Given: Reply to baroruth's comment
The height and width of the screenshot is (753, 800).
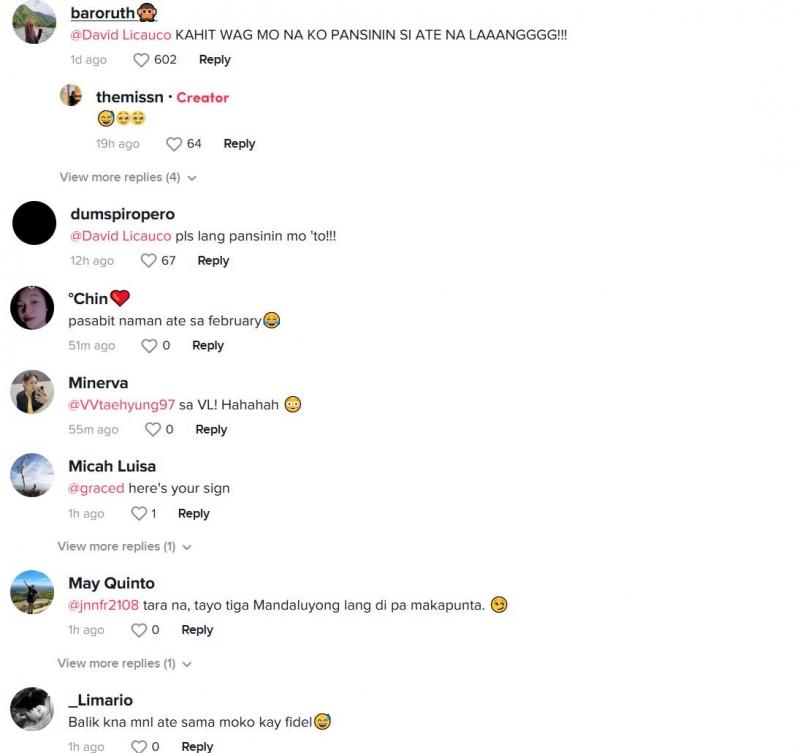Looking at the screenshot, I should pos(215,60).
